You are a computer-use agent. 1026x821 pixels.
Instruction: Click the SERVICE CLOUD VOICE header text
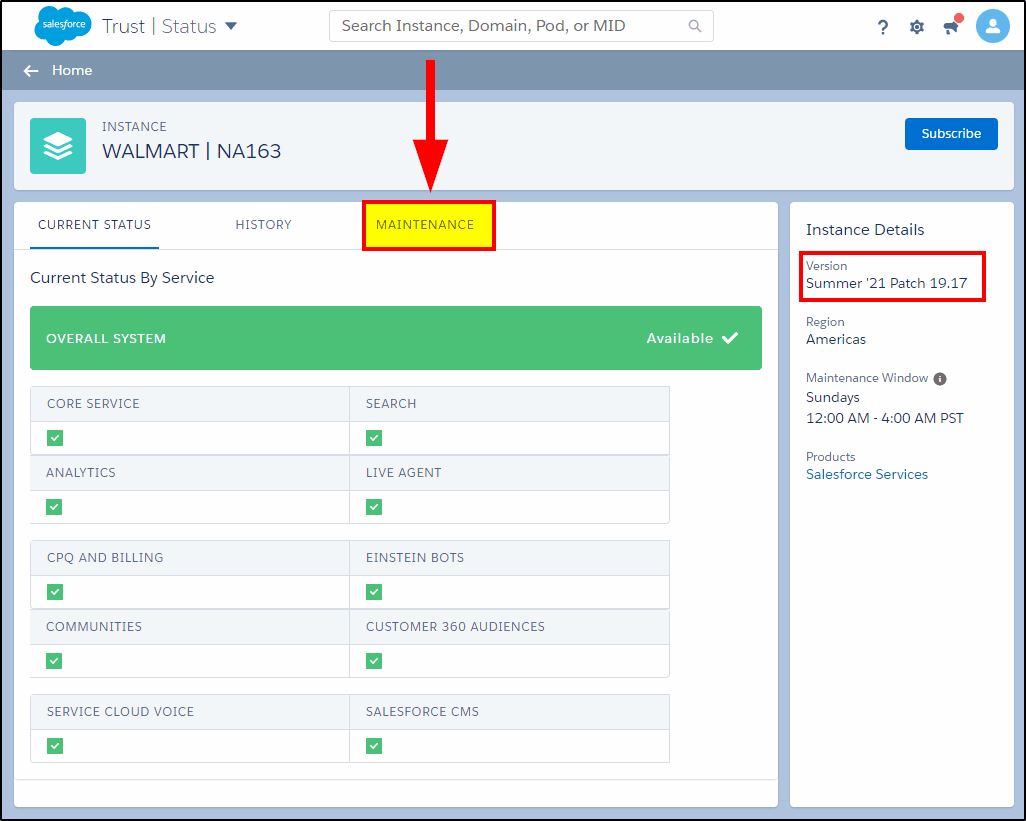click(x=120, y=711)
